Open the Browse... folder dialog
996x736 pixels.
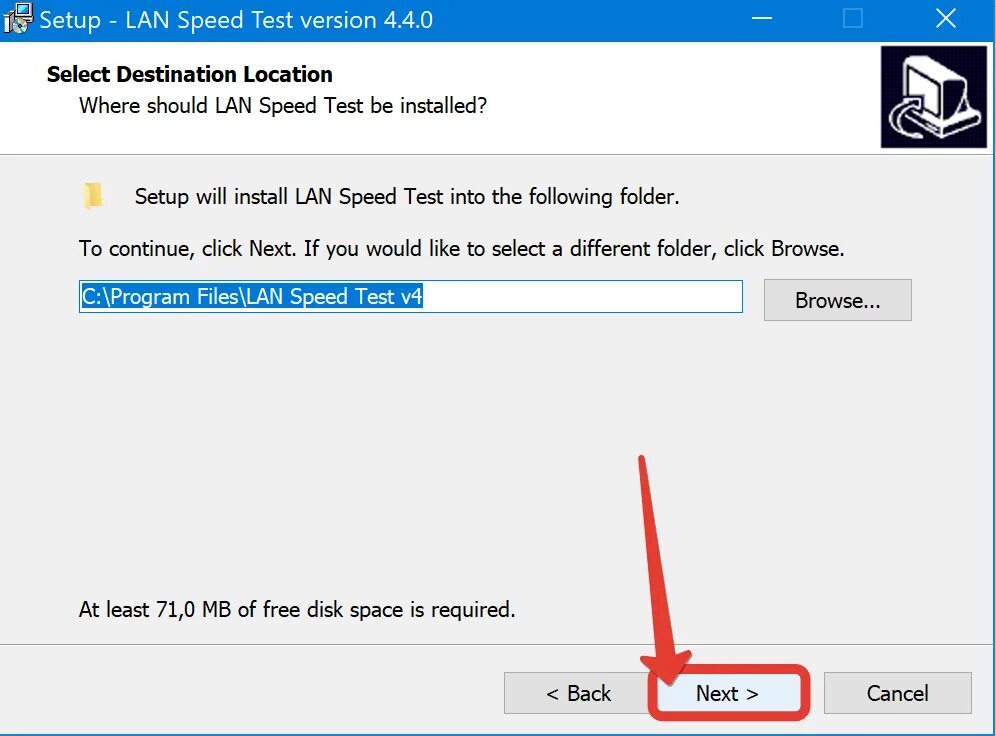[837, 300]
